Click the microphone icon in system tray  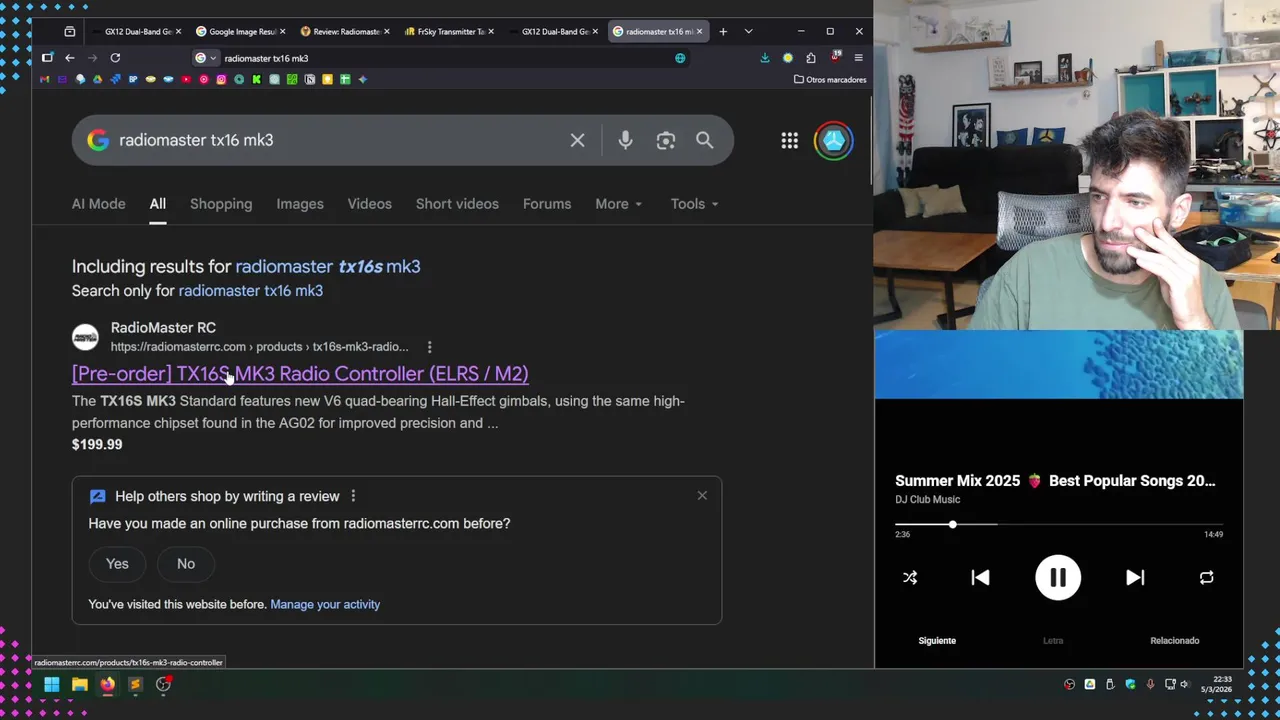[x=1150, y=684]
